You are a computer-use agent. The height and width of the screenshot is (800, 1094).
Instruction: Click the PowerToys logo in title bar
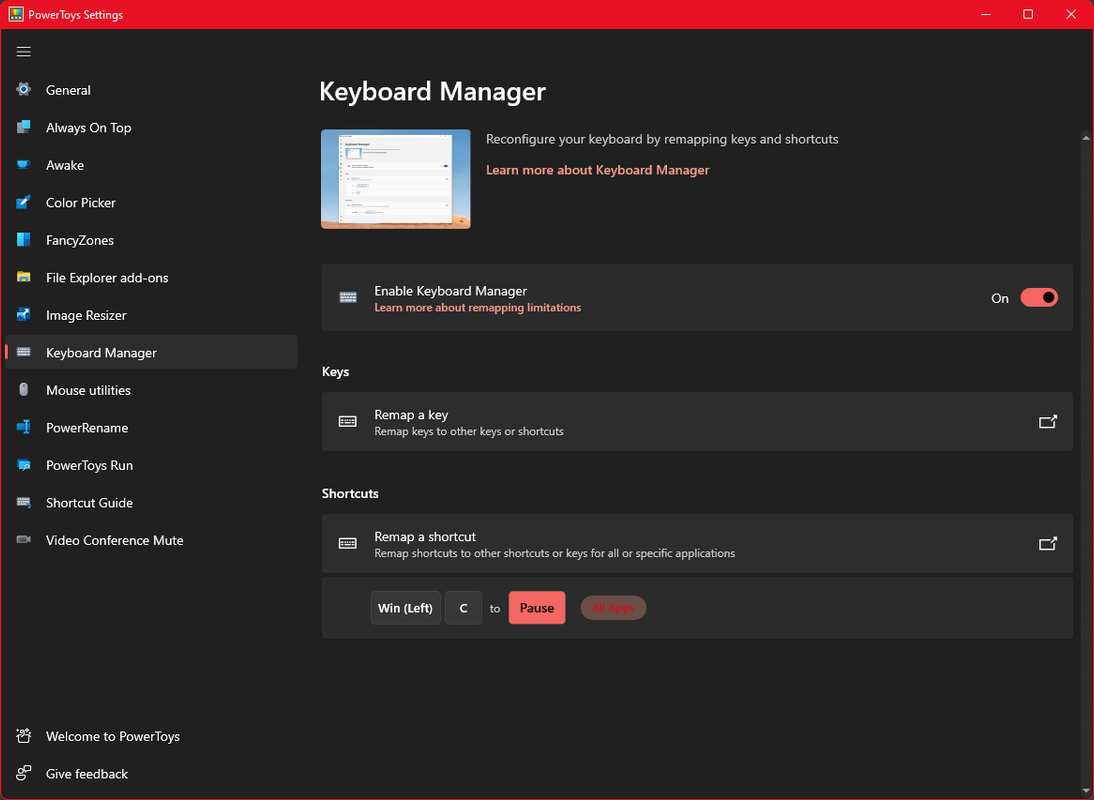15,14
